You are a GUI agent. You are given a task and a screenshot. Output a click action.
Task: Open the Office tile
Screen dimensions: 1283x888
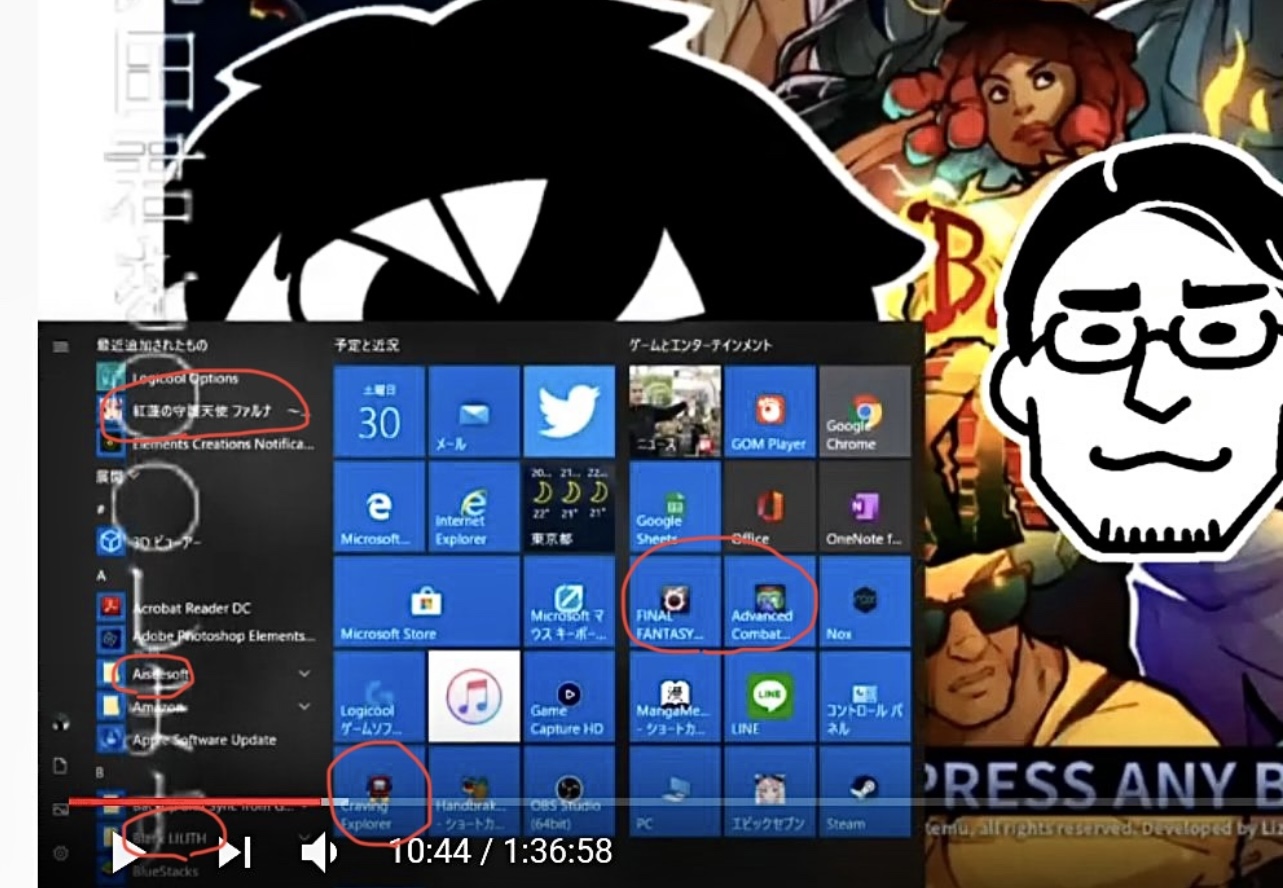(770, 507)
